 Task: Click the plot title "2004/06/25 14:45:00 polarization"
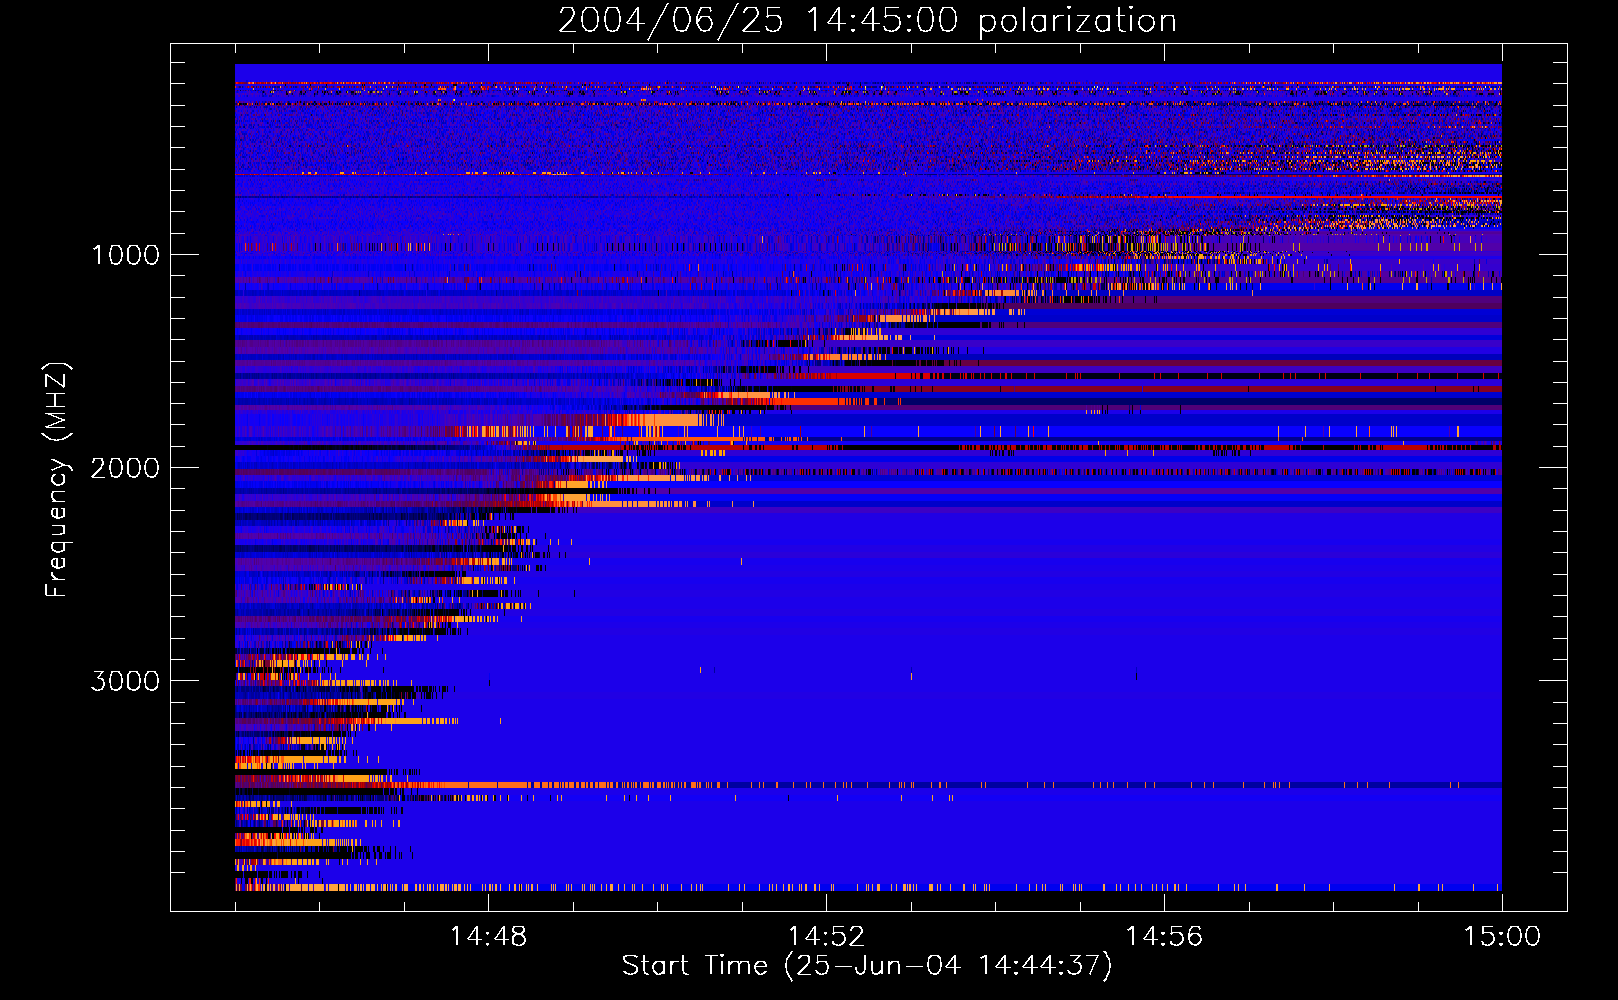(x=867, y=21)
